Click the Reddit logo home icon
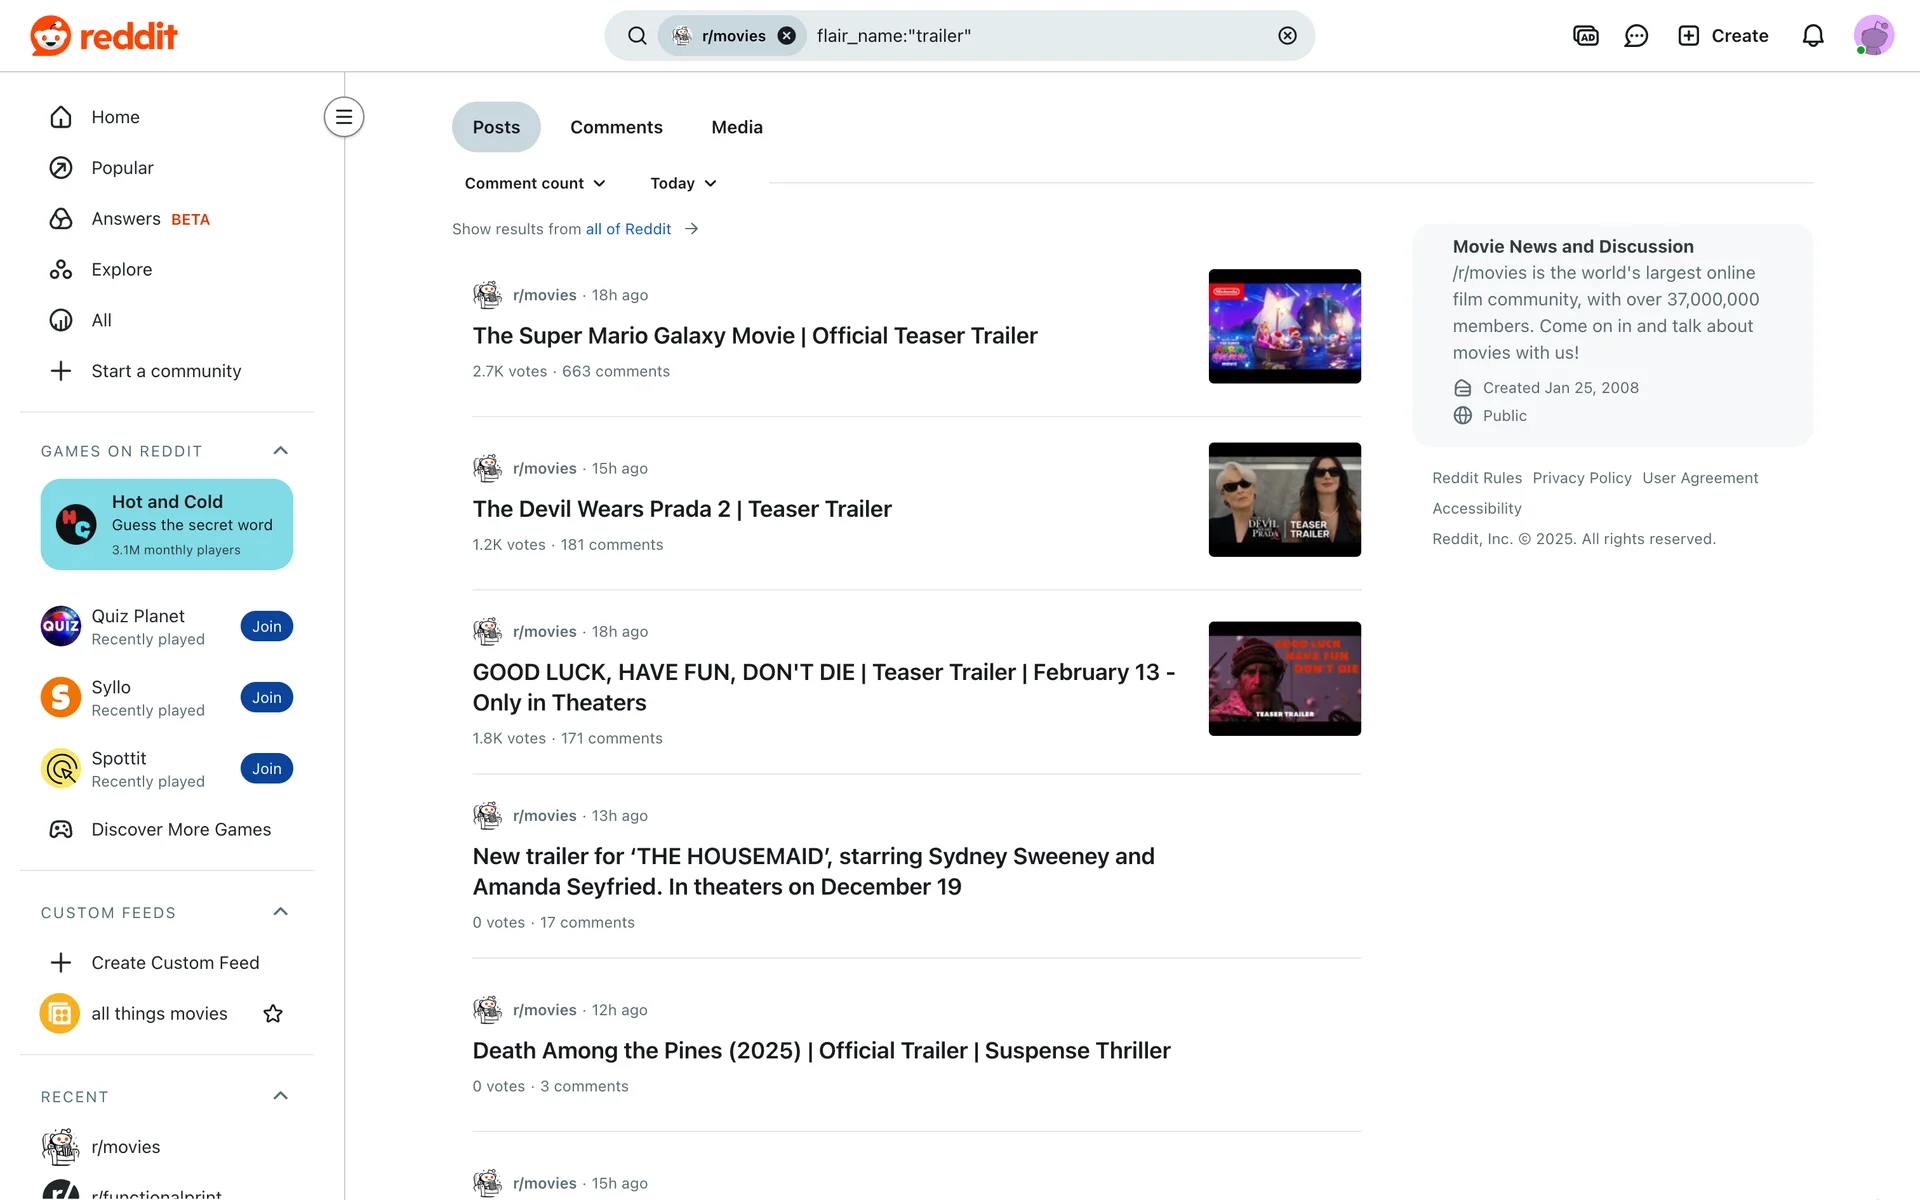Viewport: 1920px width, 1200px height. click(103, 36)
